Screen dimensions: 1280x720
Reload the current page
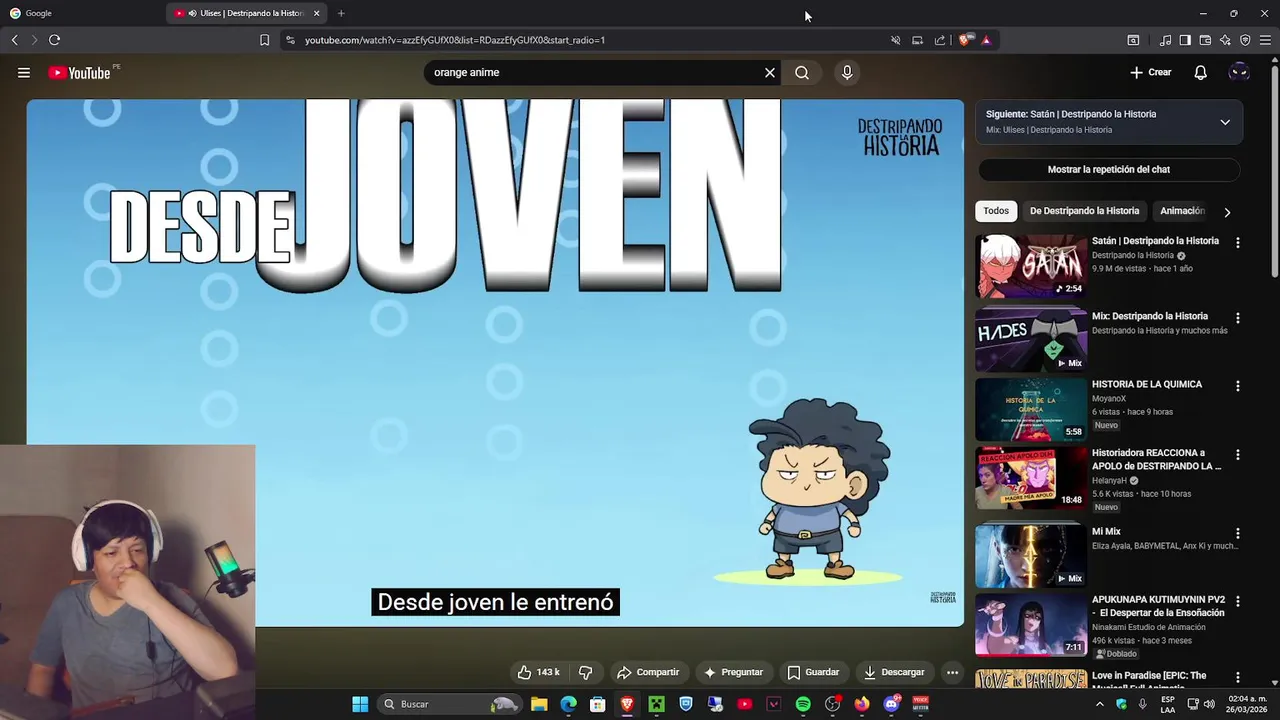tap(54, 40)
